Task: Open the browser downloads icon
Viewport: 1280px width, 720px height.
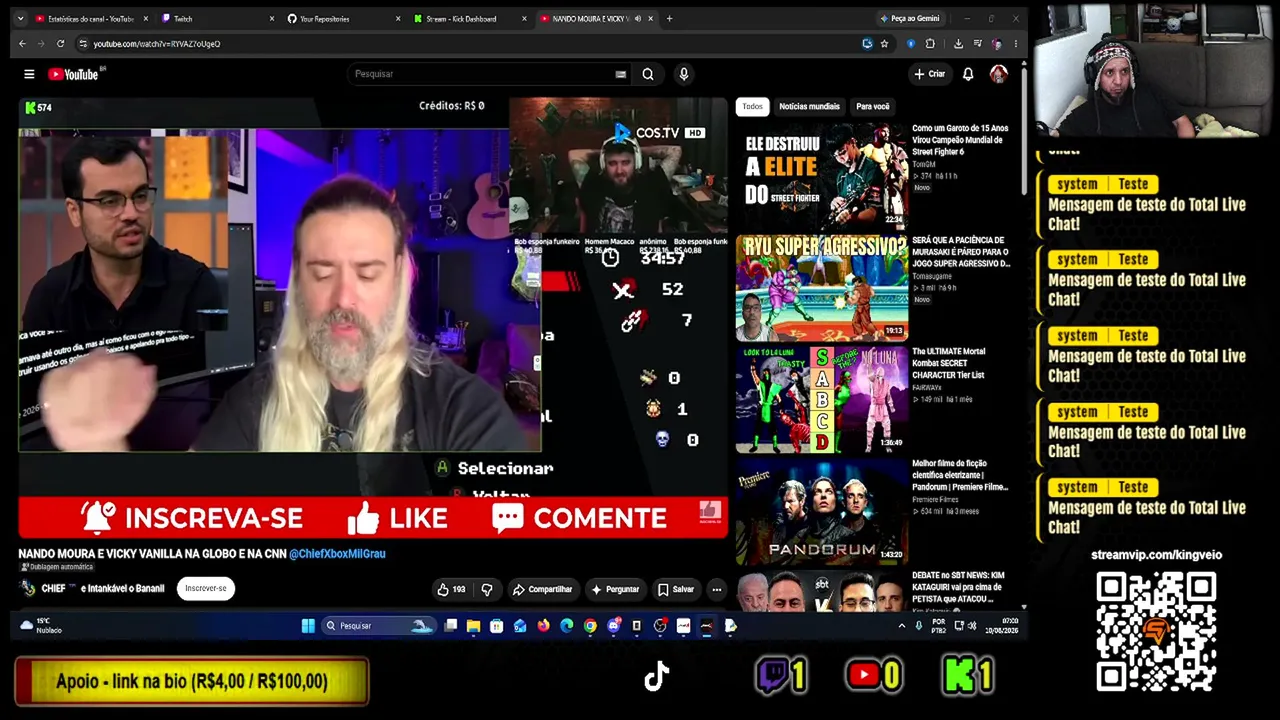Action: (958, 44)
